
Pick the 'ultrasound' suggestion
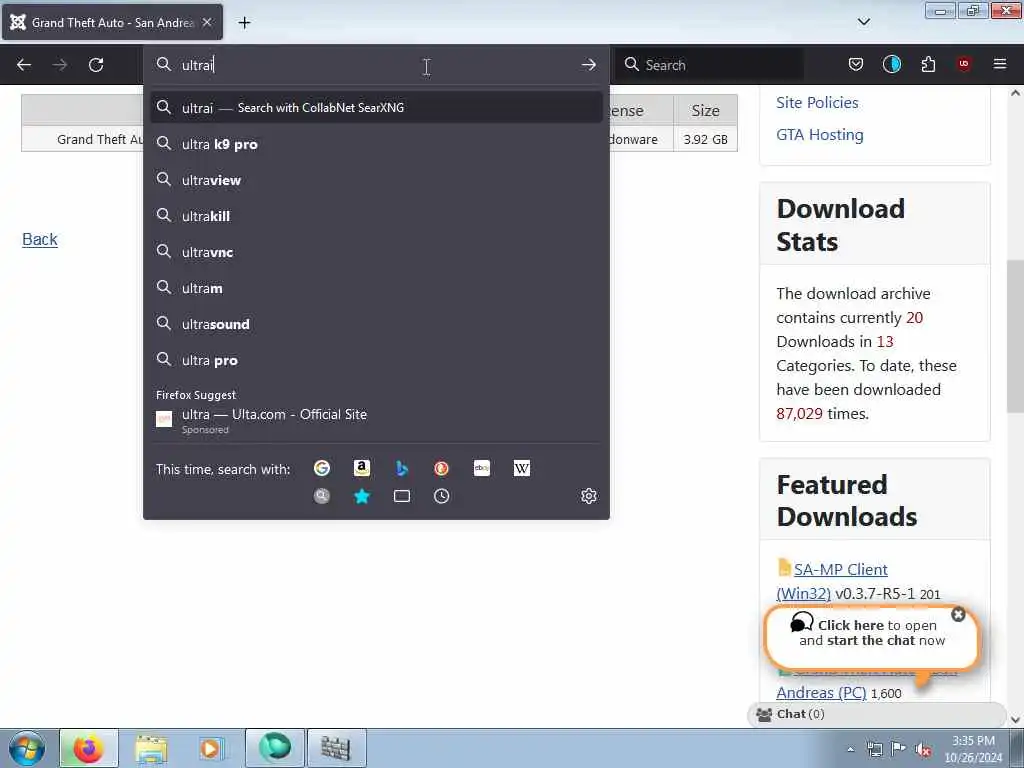(x=376, y=324)
